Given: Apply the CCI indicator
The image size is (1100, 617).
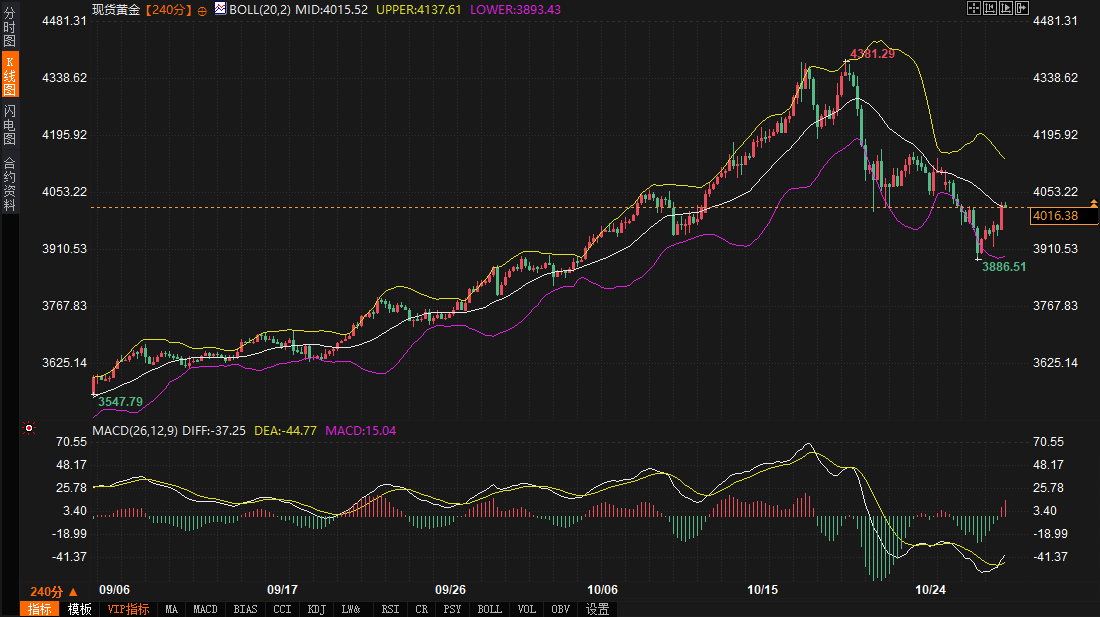Looking at the screenshot, I should click(282, 609).
